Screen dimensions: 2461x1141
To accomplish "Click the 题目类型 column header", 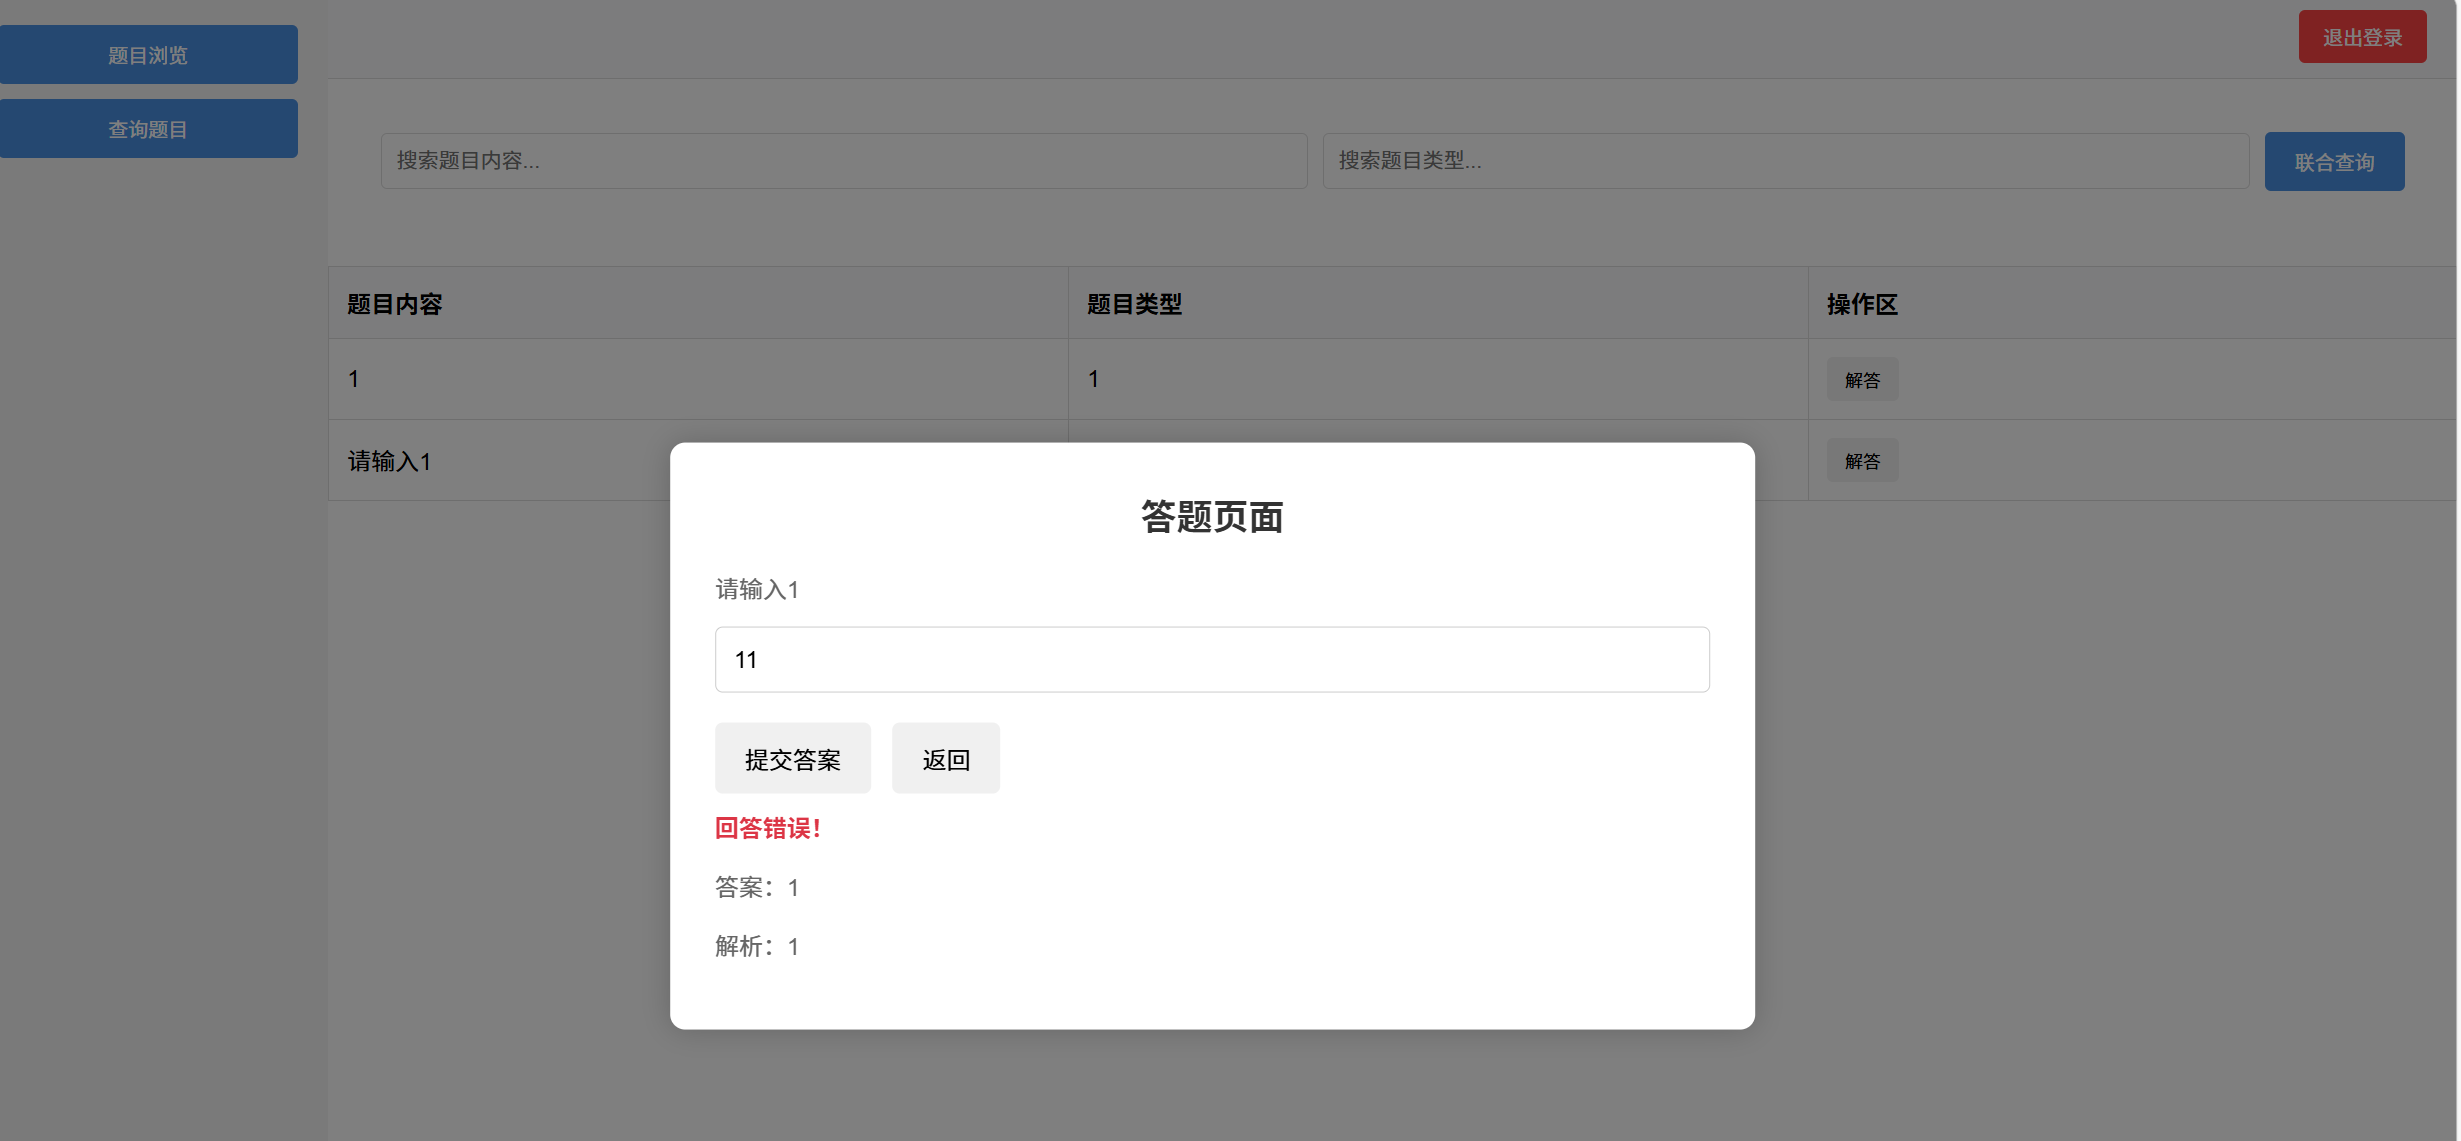I will pyautogui.click(x=1134, y=304).
